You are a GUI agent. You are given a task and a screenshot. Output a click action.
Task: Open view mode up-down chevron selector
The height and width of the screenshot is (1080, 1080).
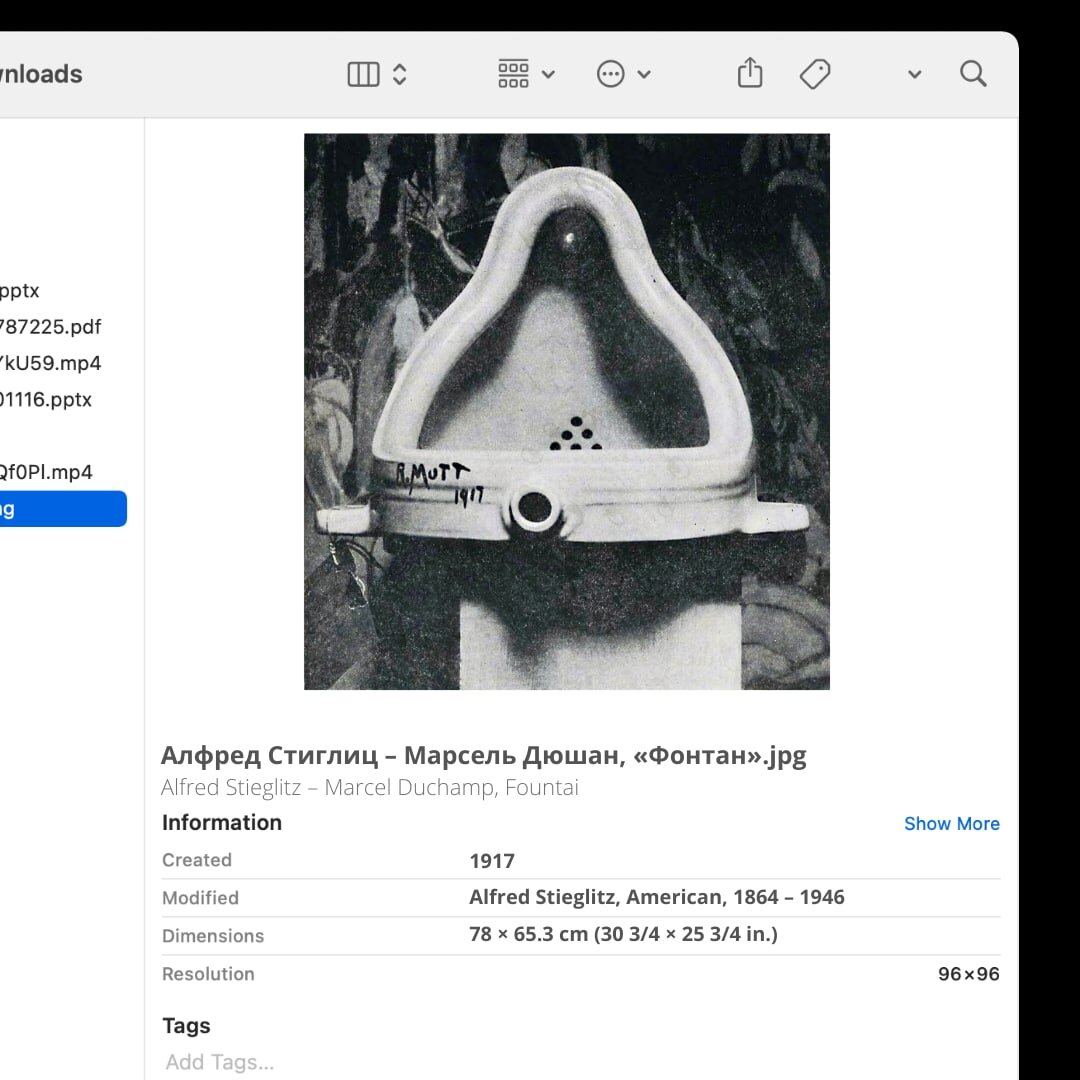399,74
